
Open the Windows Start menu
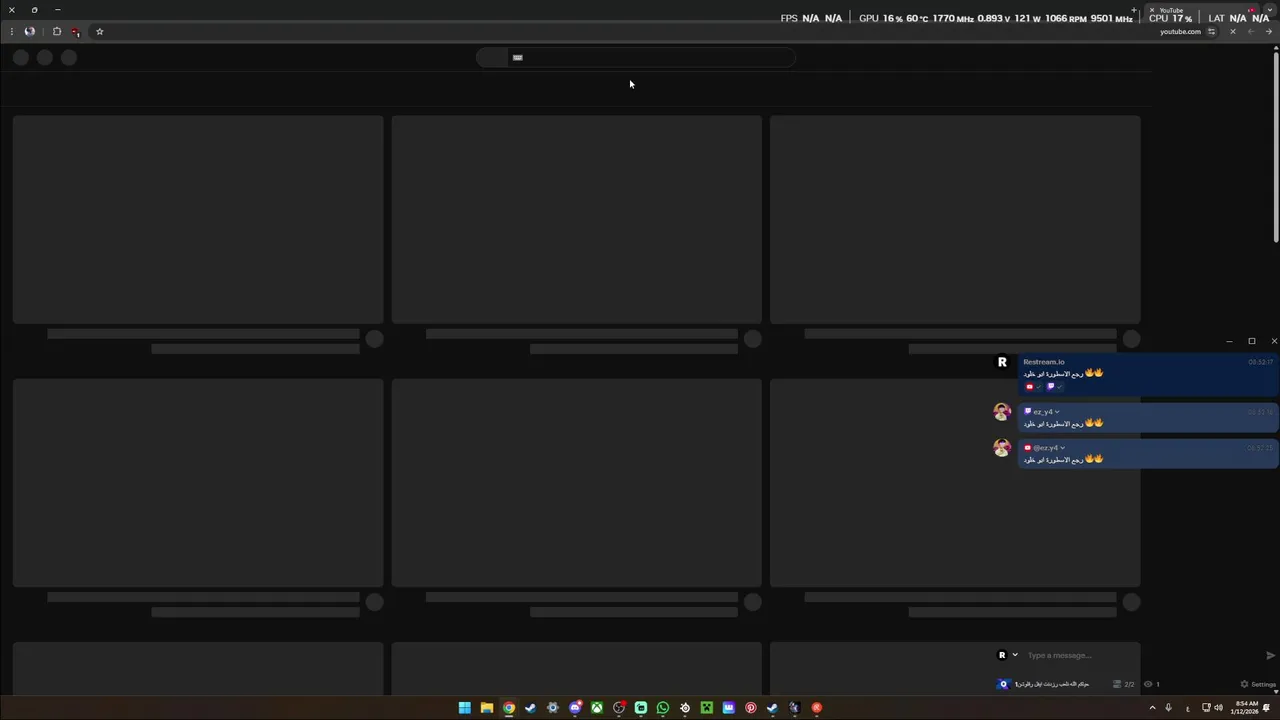point(464,708)
